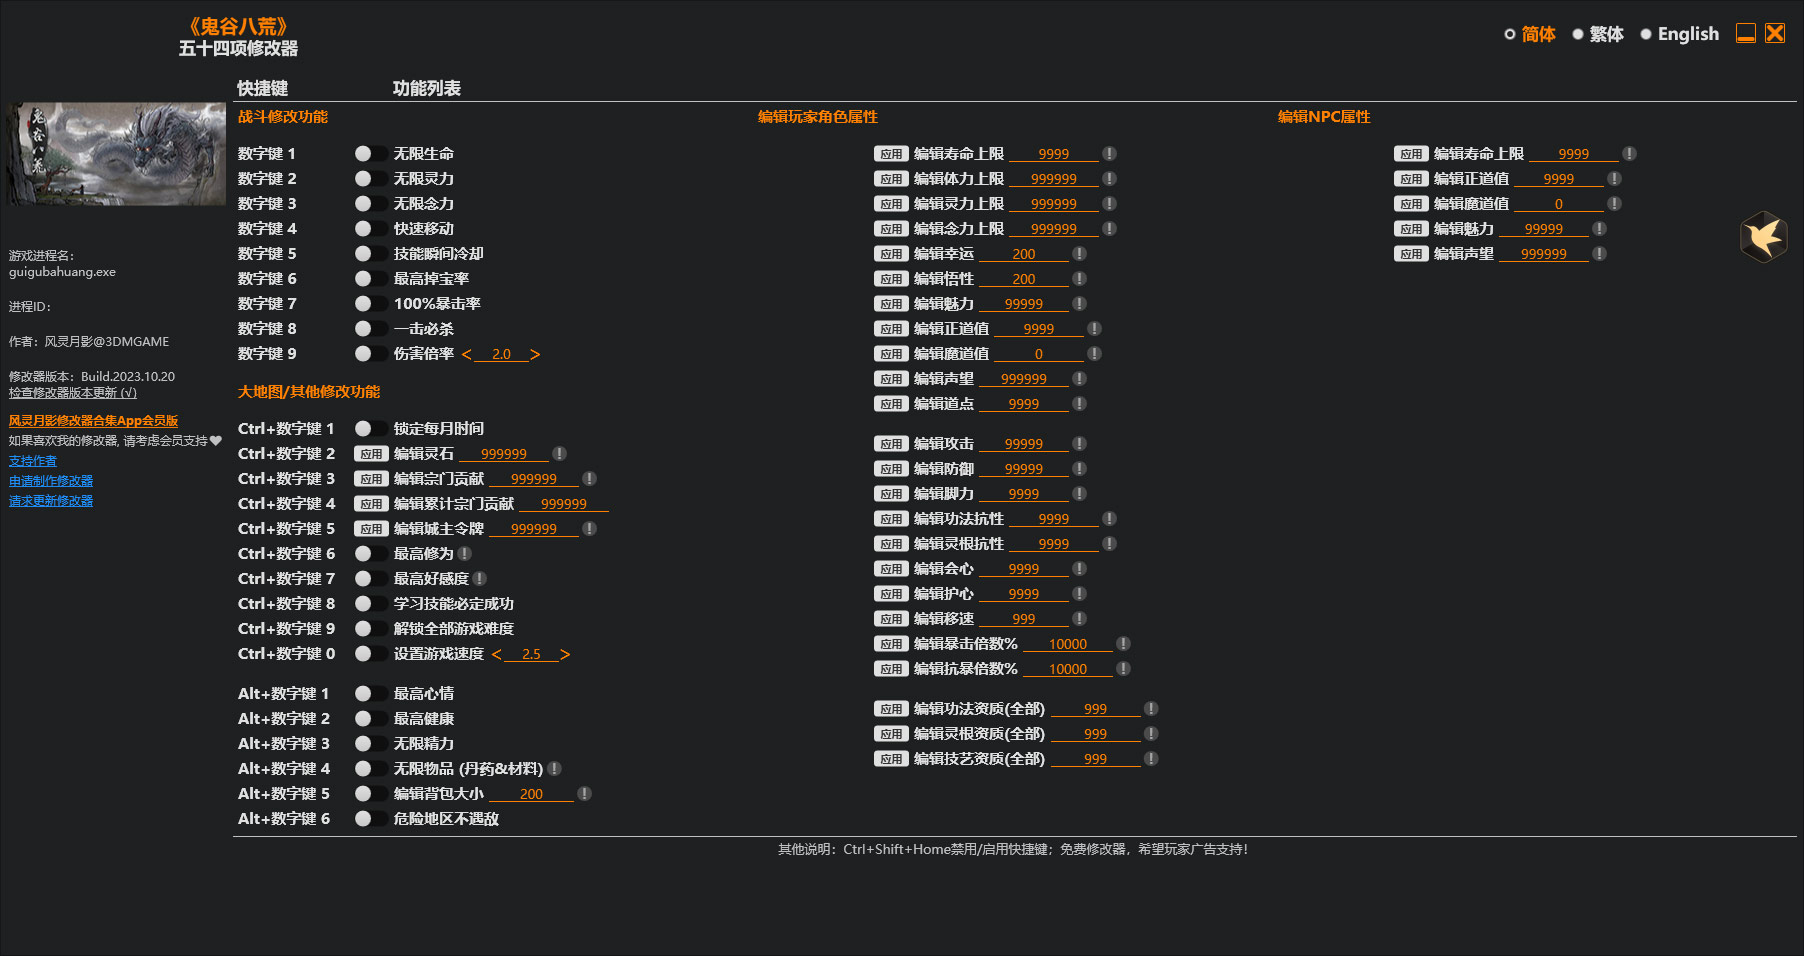Click info icon beside 编辑攻击

[x=1079, y=444]
